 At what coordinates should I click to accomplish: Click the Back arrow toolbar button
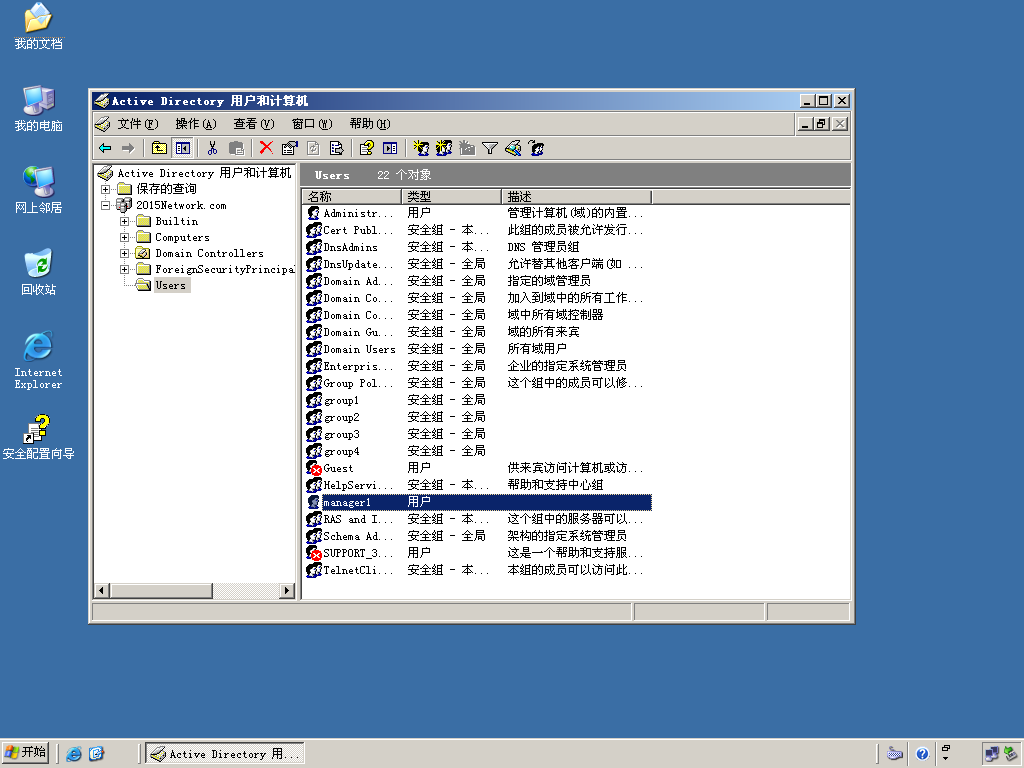105,148
